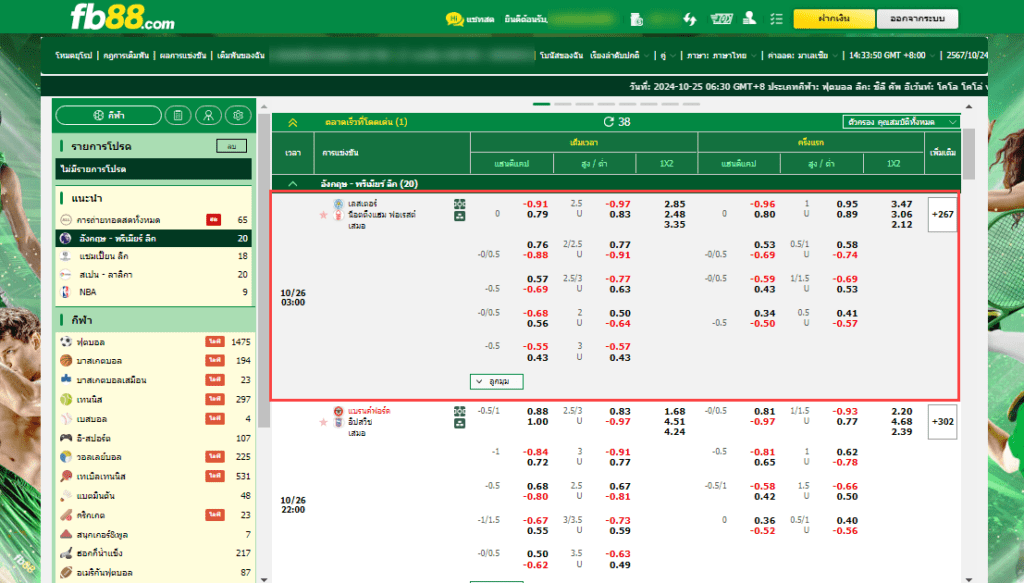Image resolution: width=1024 pixels, height=583 pixels.
Task: Select the ice hockey (ฮอกกี้น้ำแข็ง) icon
Action: 66,553
